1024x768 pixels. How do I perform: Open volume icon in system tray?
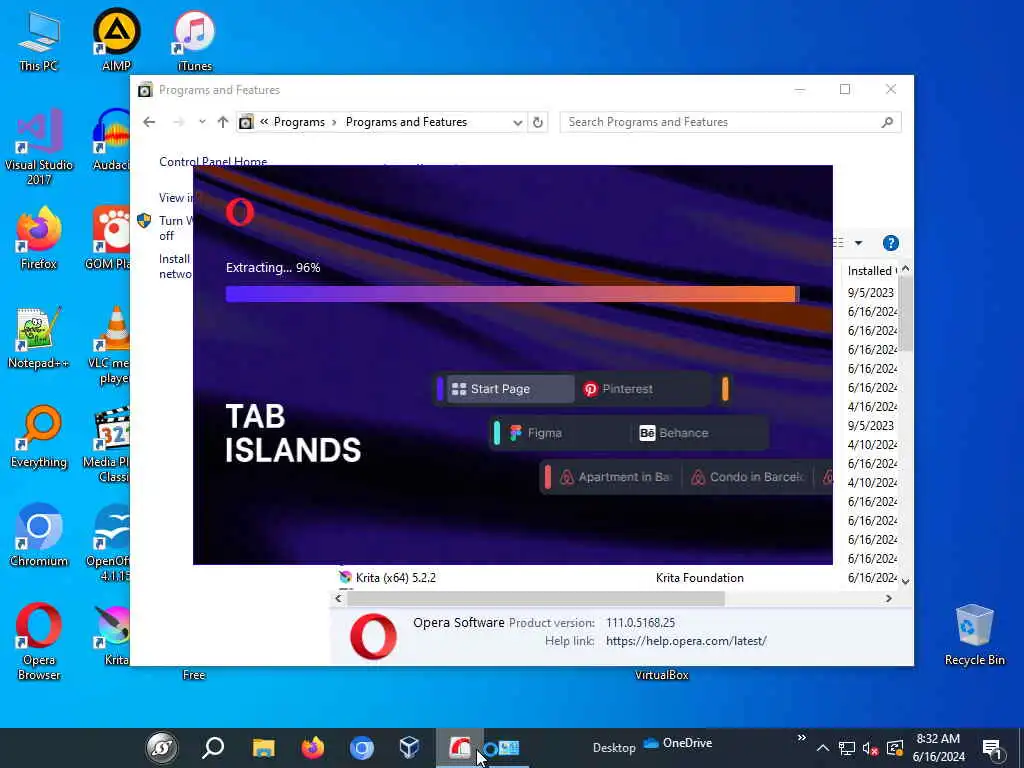click(870, 748)
